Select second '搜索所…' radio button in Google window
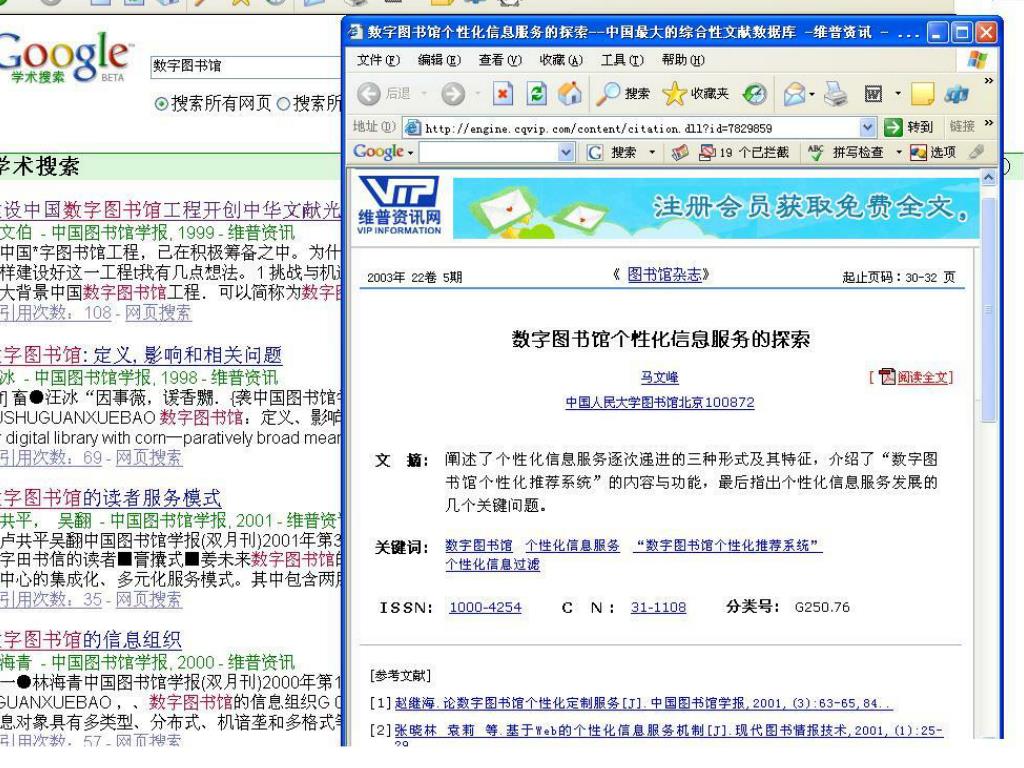1024x768 pixels. pyautogui.click(x=283, y=103)
